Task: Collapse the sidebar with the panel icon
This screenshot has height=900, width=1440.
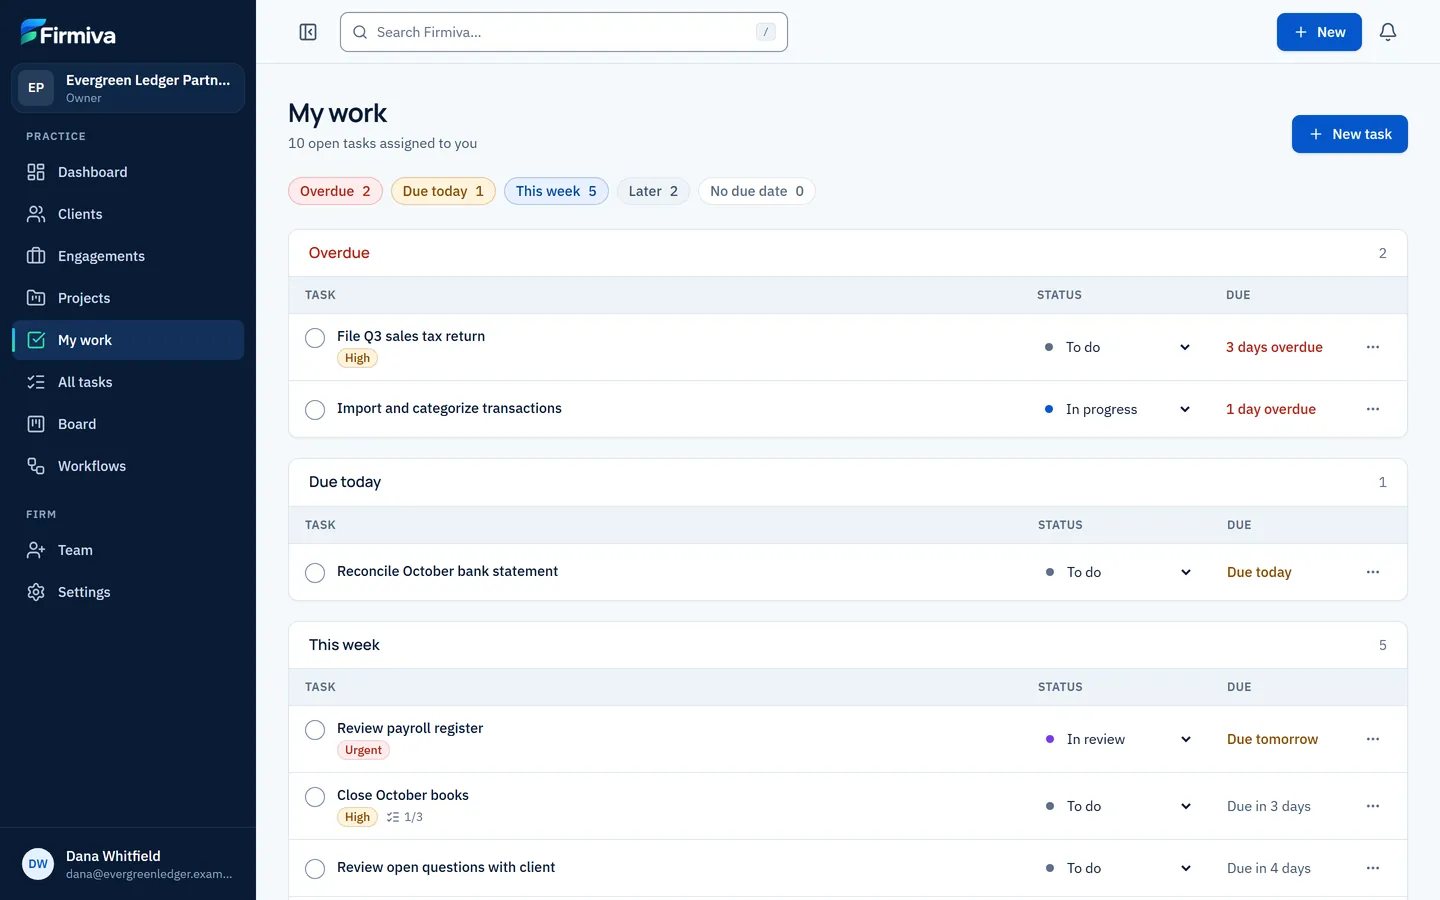Action: (x=308, y=32)
